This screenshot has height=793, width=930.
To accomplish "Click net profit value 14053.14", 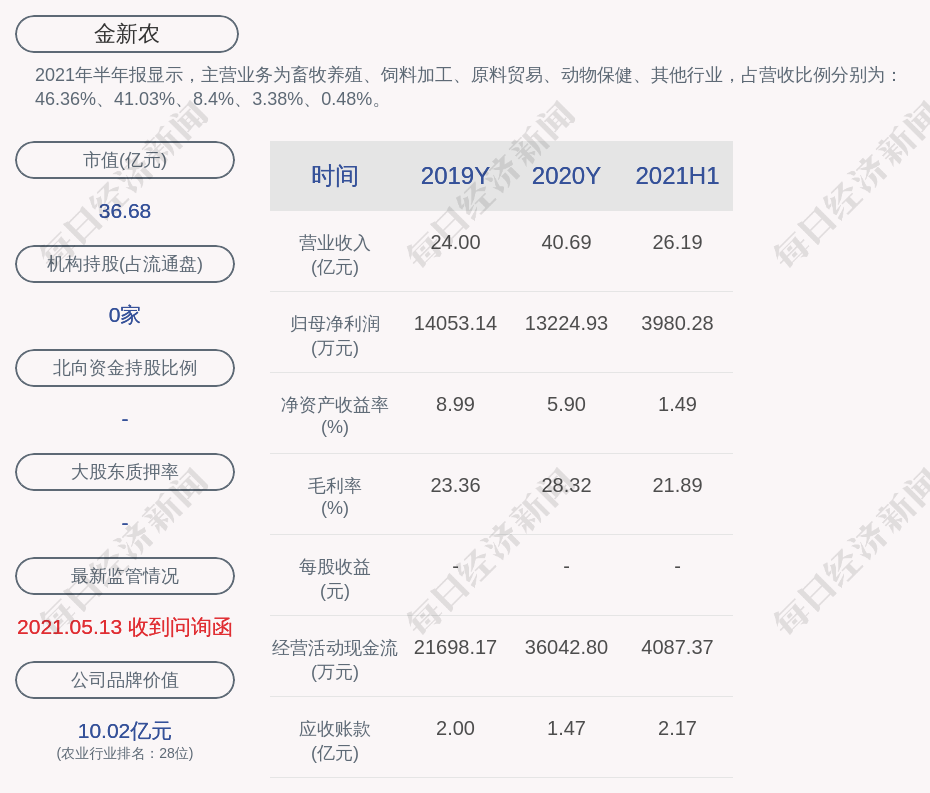I will (x=455, y=323).
